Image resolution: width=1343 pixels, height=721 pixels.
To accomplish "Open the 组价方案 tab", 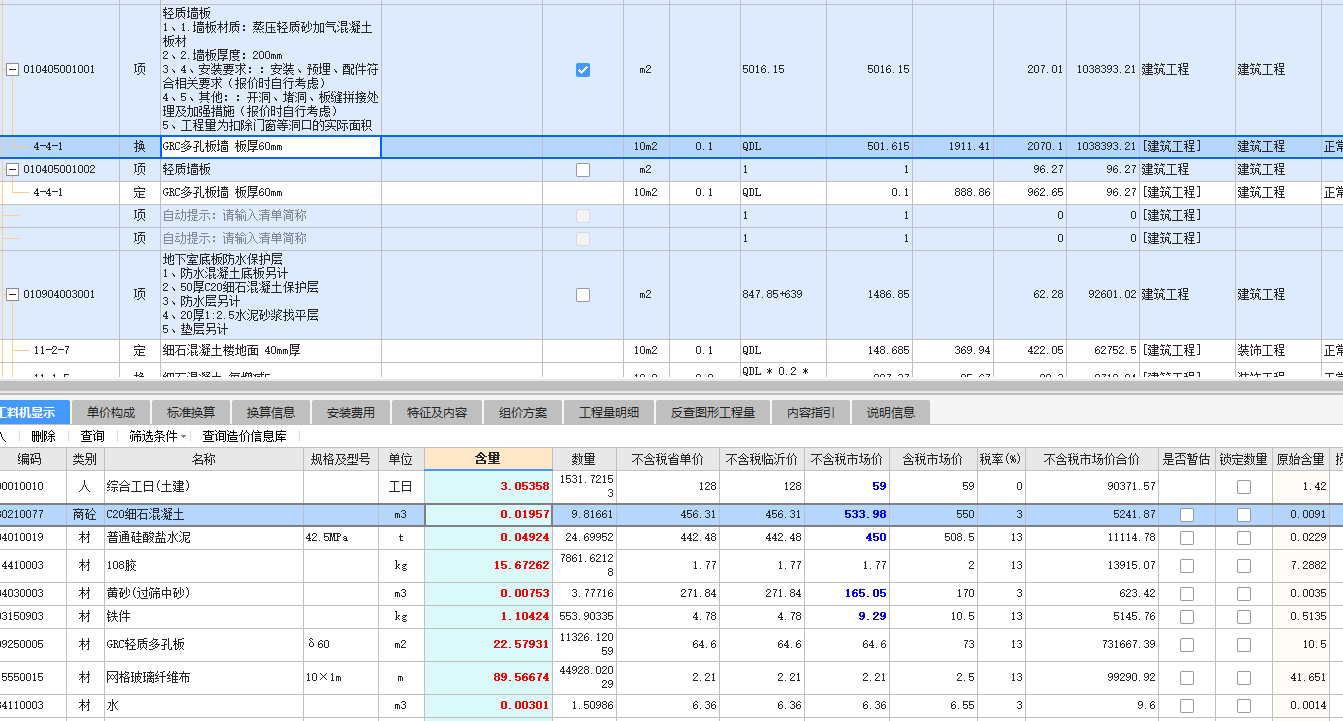I will tap(523, 412).
